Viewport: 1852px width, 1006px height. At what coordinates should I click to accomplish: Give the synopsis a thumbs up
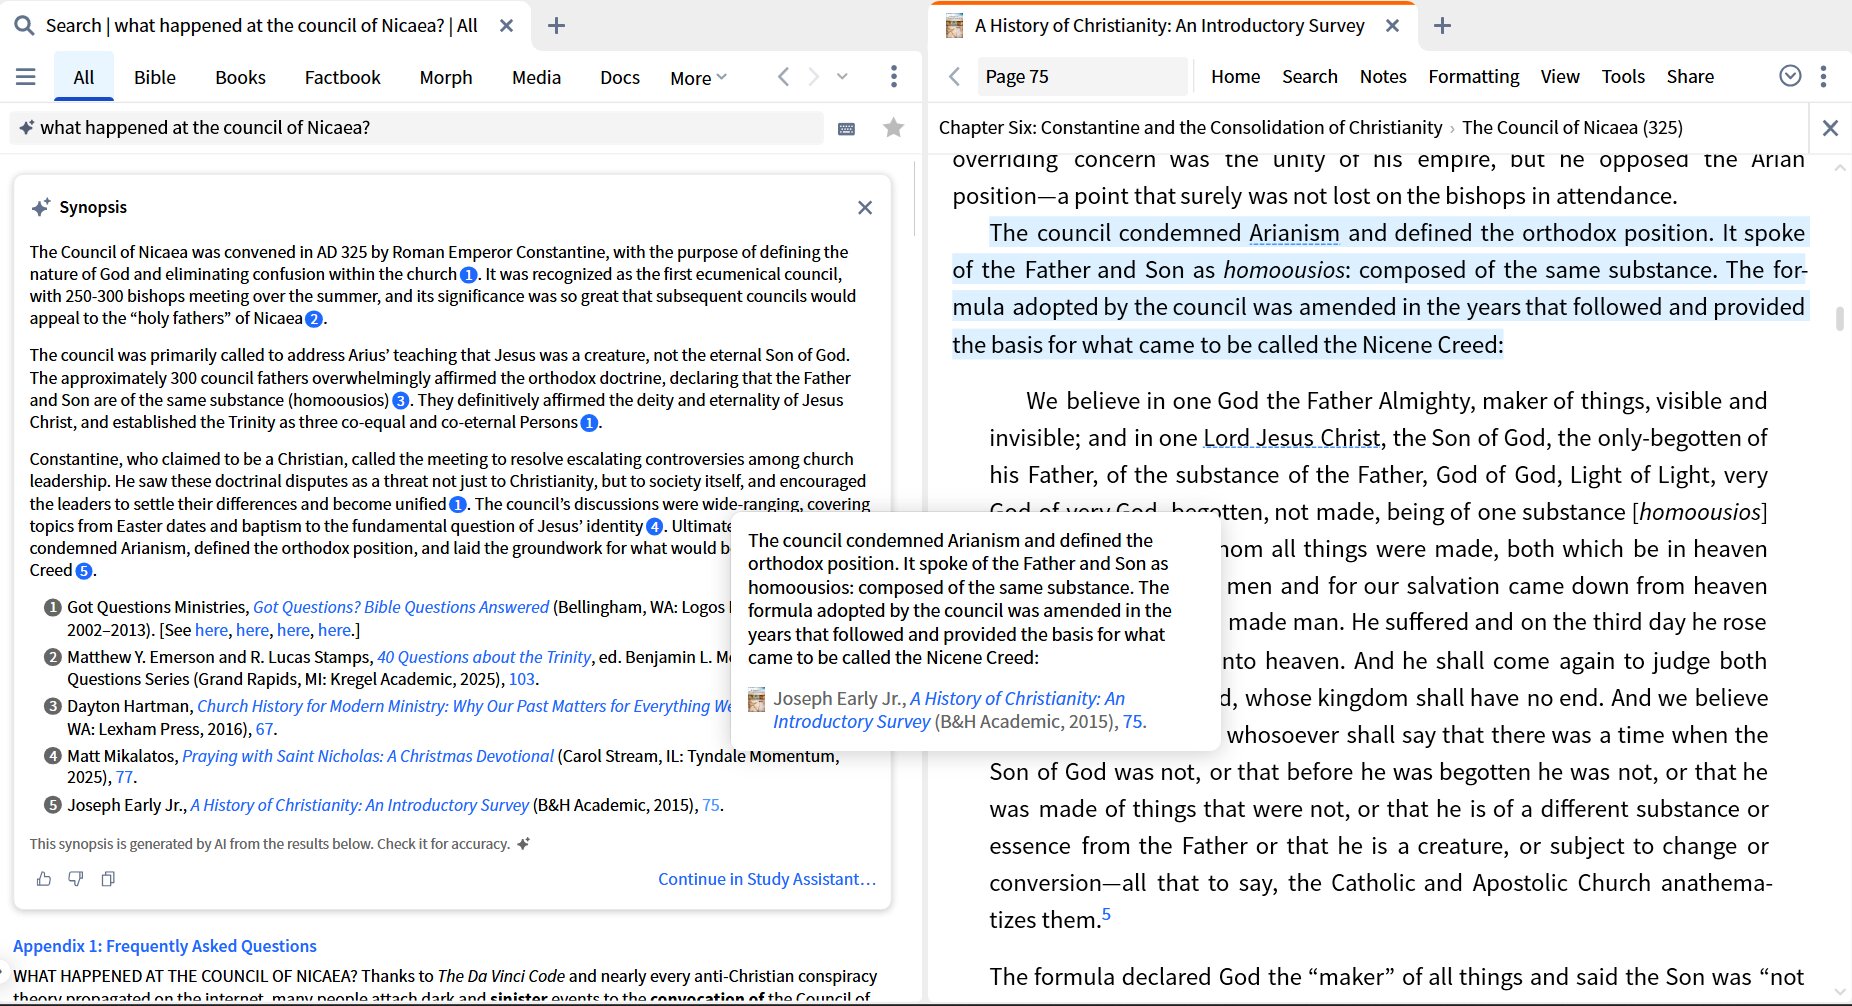44,879
